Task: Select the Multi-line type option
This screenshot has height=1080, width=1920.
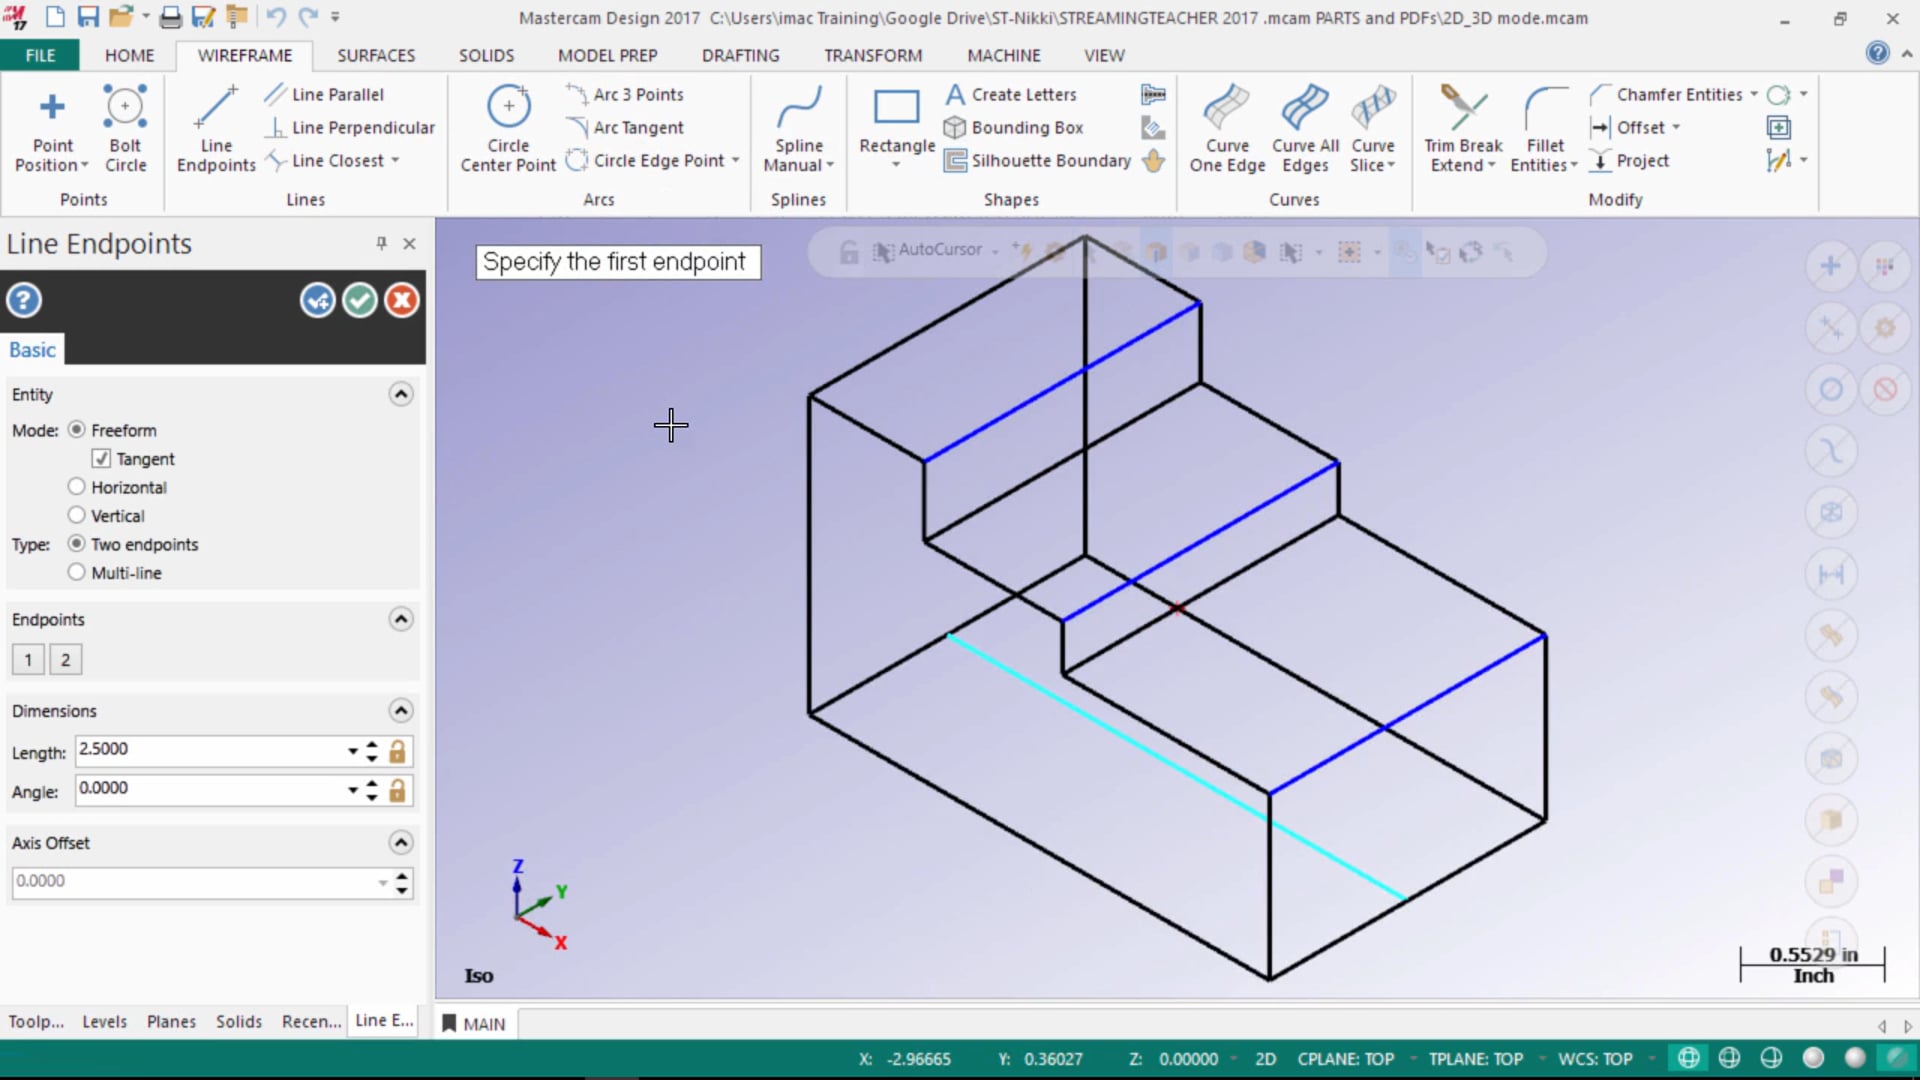Action: pos(76,571)
